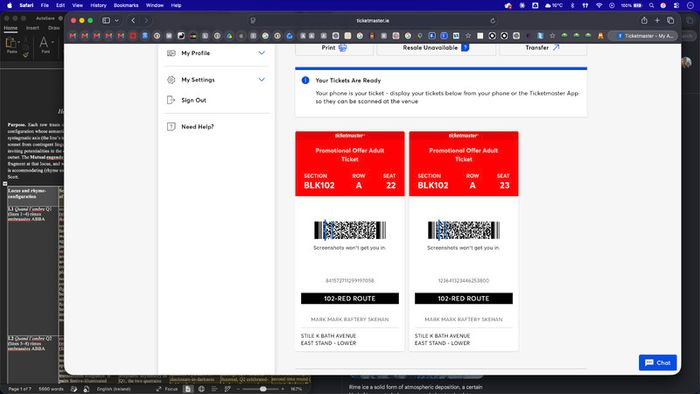700x394 pixels.
Task: Reload the page with the refresh icon
Action: coord(492,21)
